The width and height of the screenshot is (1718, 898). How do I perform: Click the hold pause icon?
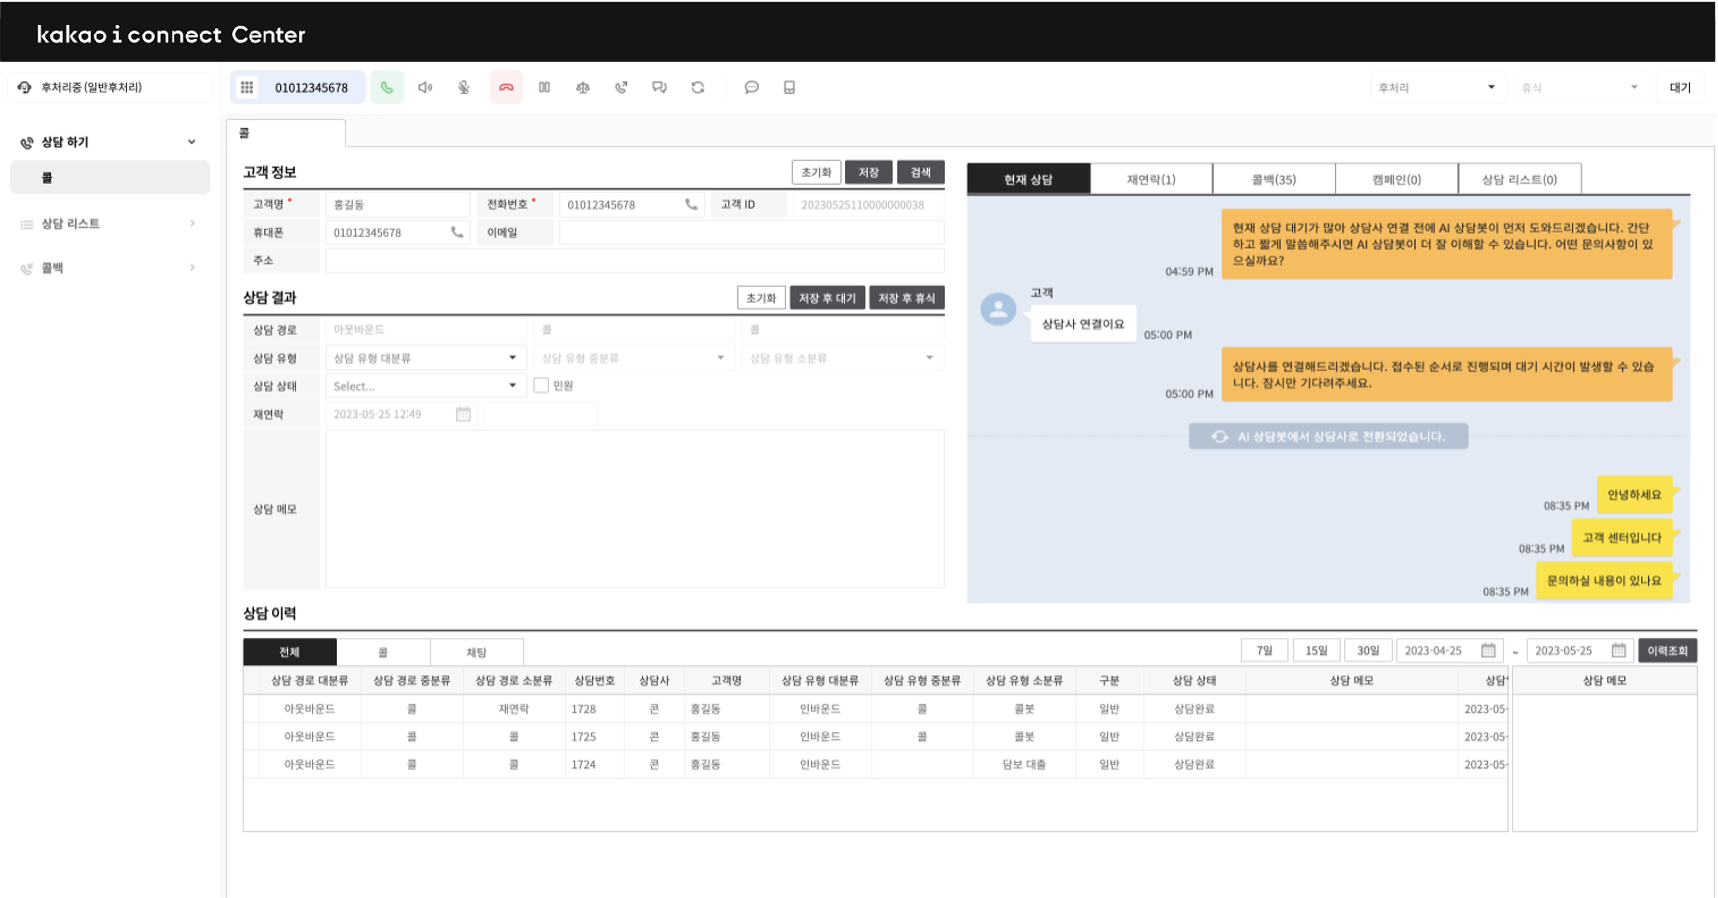pyautogui.click(x=544, y=87)
